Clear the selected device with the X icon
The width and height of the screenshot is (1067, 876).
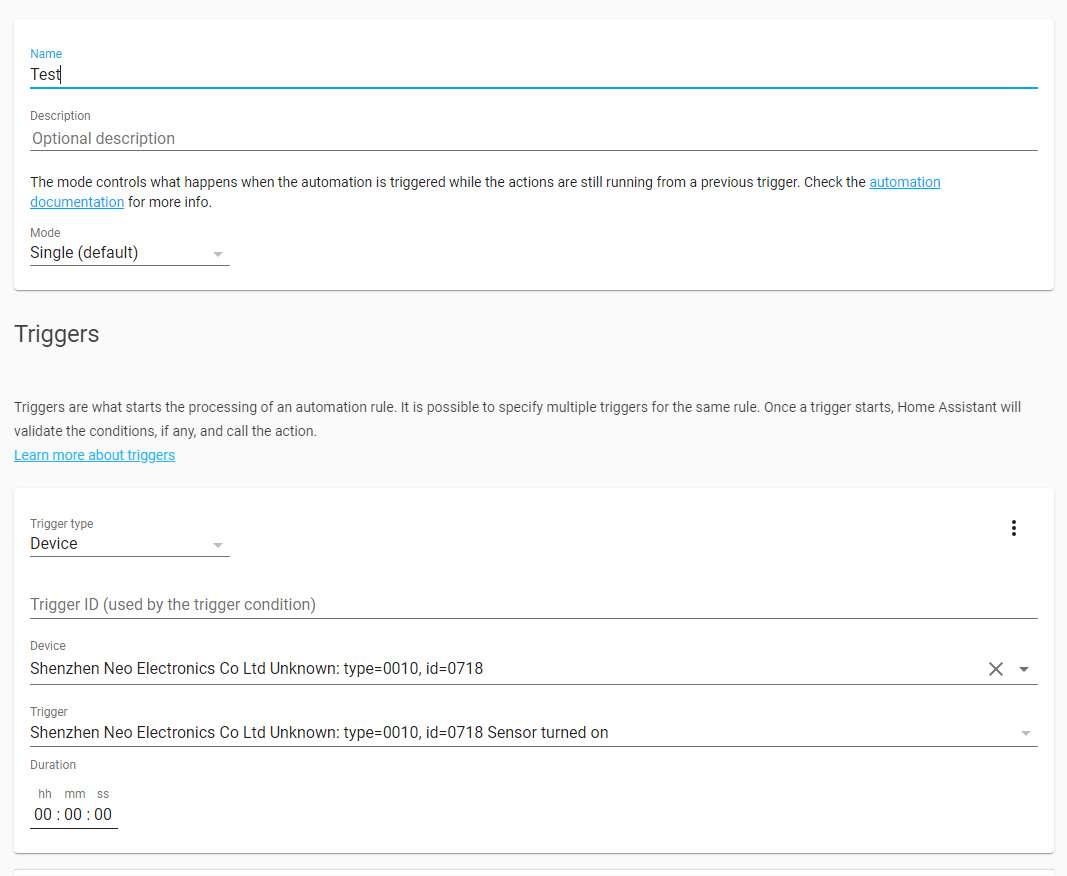[995, 669]
